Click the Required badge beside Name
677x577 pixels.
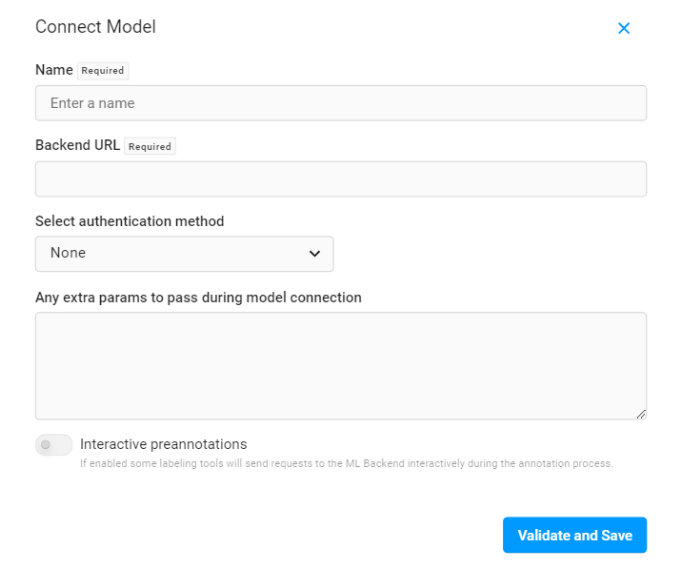click(103, 71)
